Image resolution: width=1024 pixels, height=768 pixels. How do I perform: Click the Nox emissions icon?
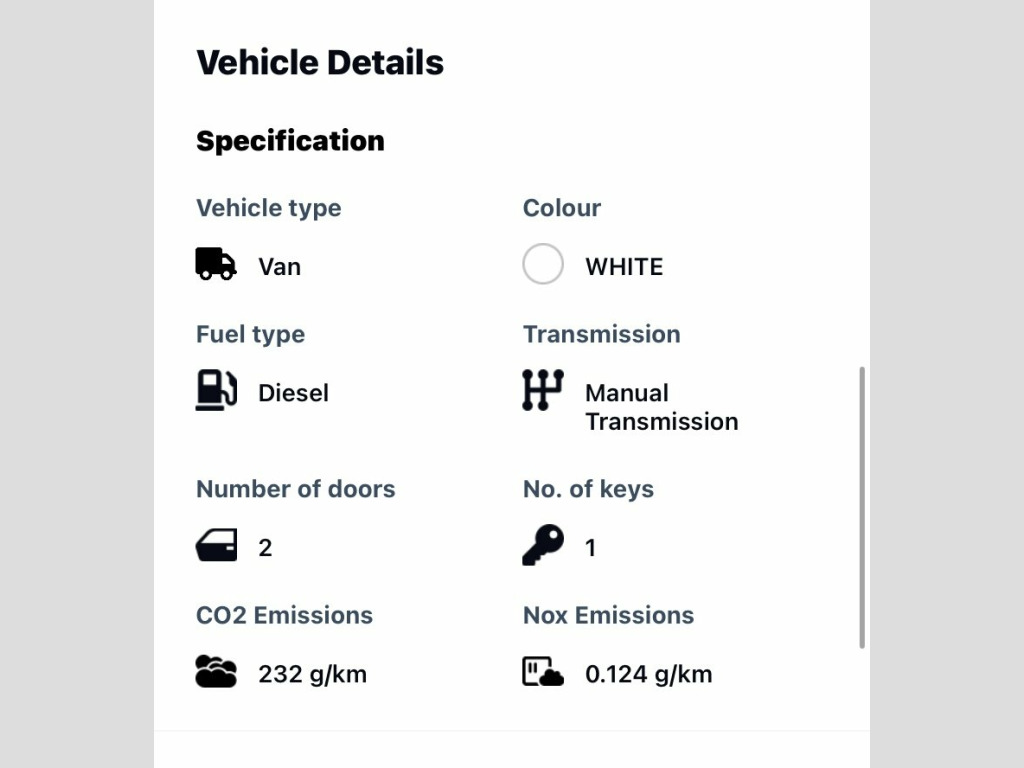click(x=543, y=671)
